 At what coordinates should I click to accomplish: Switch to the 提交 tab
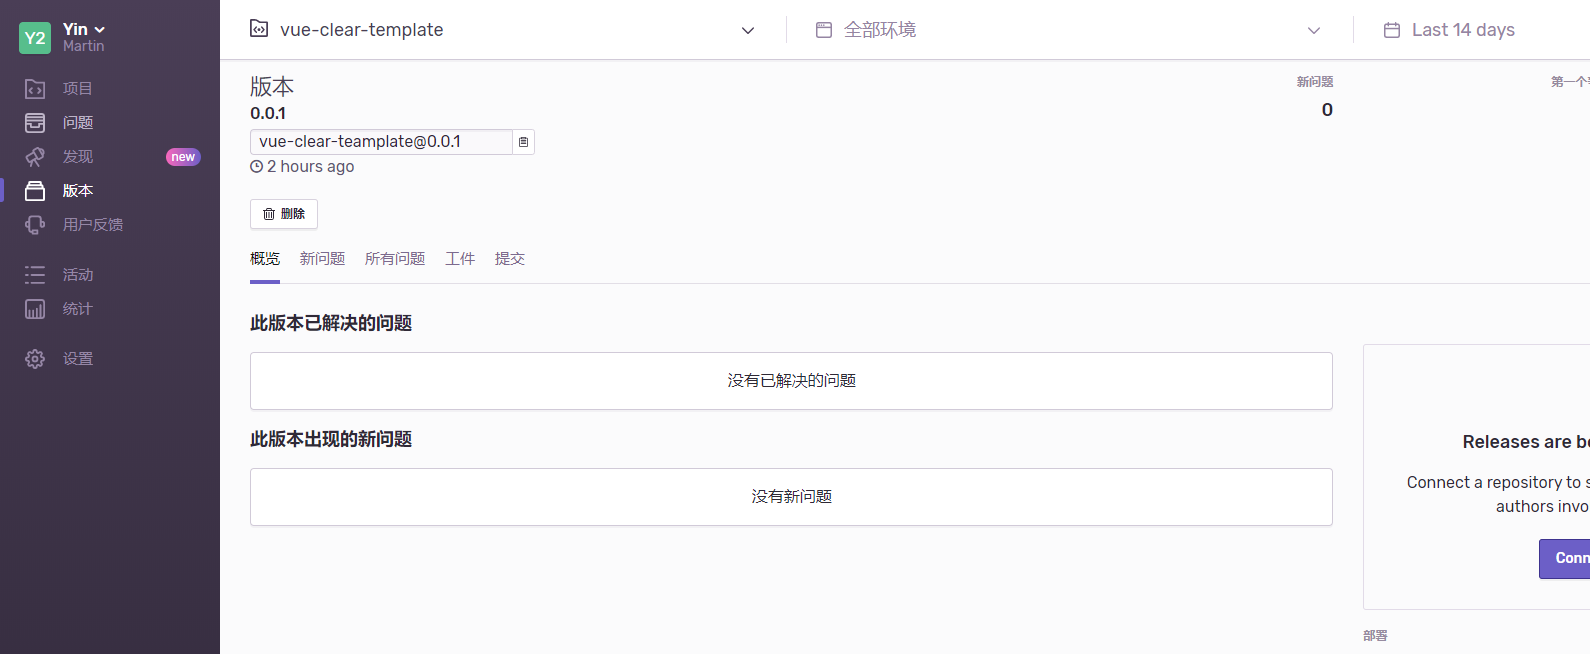pos(510,259)
